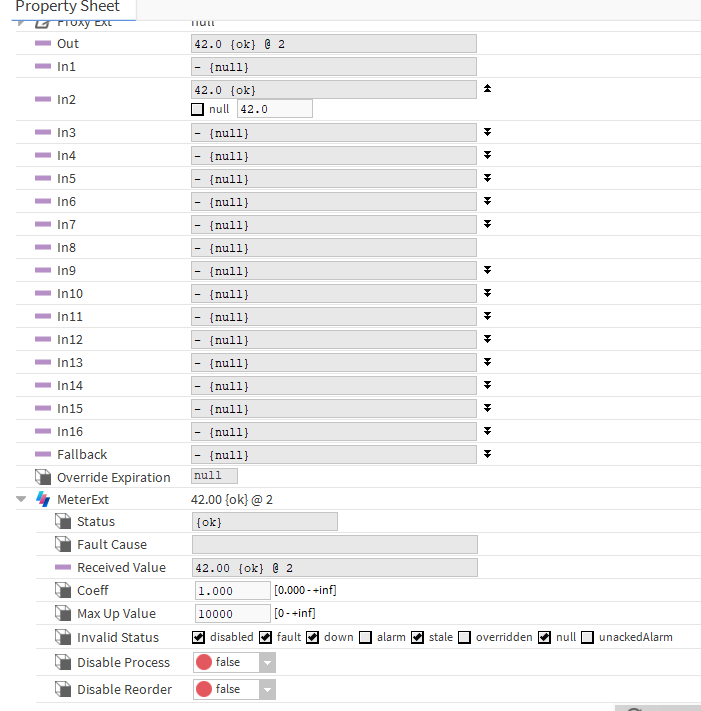The height and width of the screenshot is (711, 701).
Task: Tick the overridden invalid status checkbox
Action: (464, 637)
